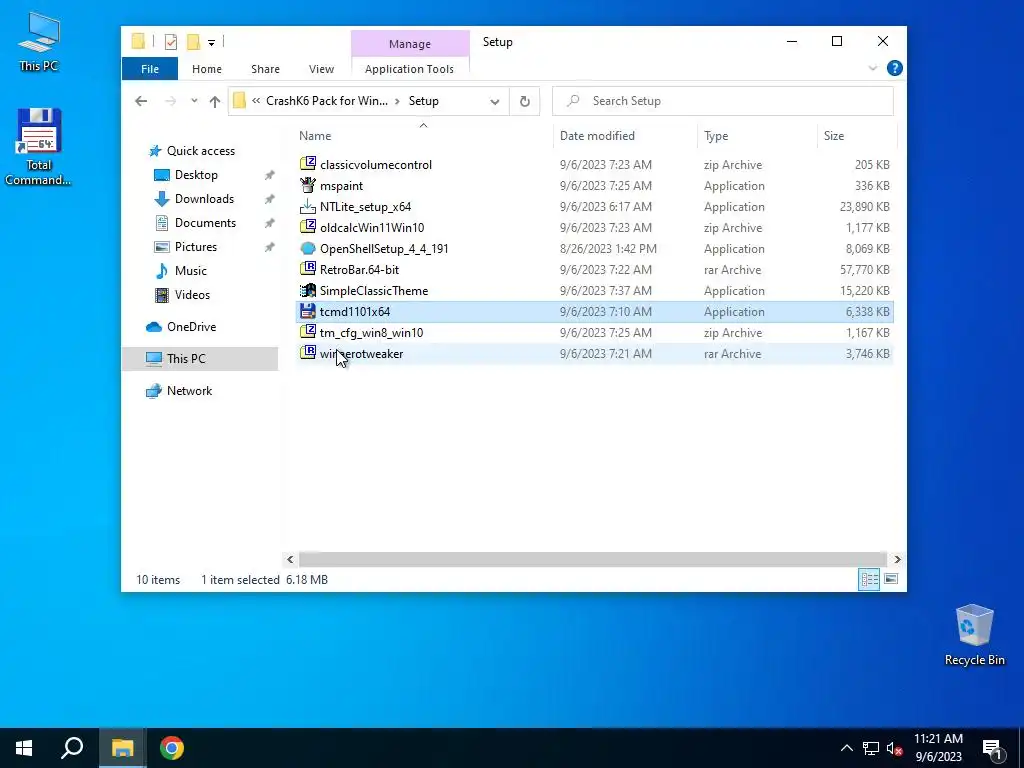This screenshot has width=1024, height=768.
Task: Open the Share ribbon tab
Action: pyautogui.click(x=265, y=69)
